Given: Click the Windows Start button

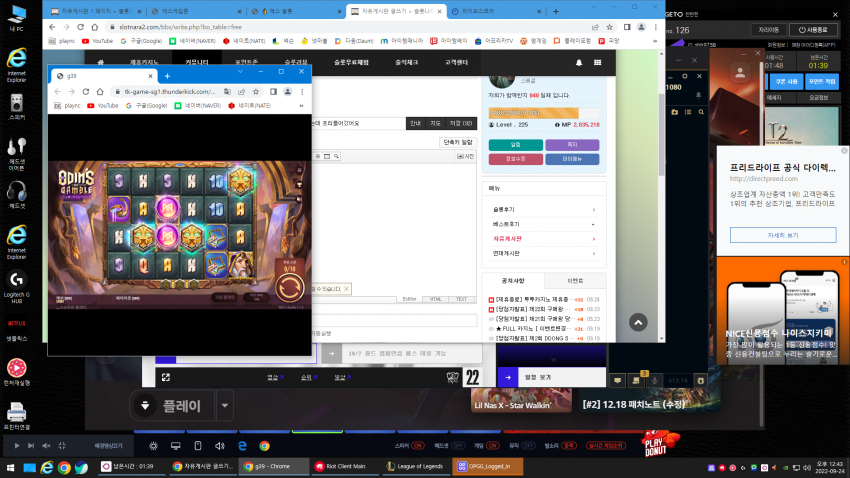Looking at the screenshot, I should 10,467.
